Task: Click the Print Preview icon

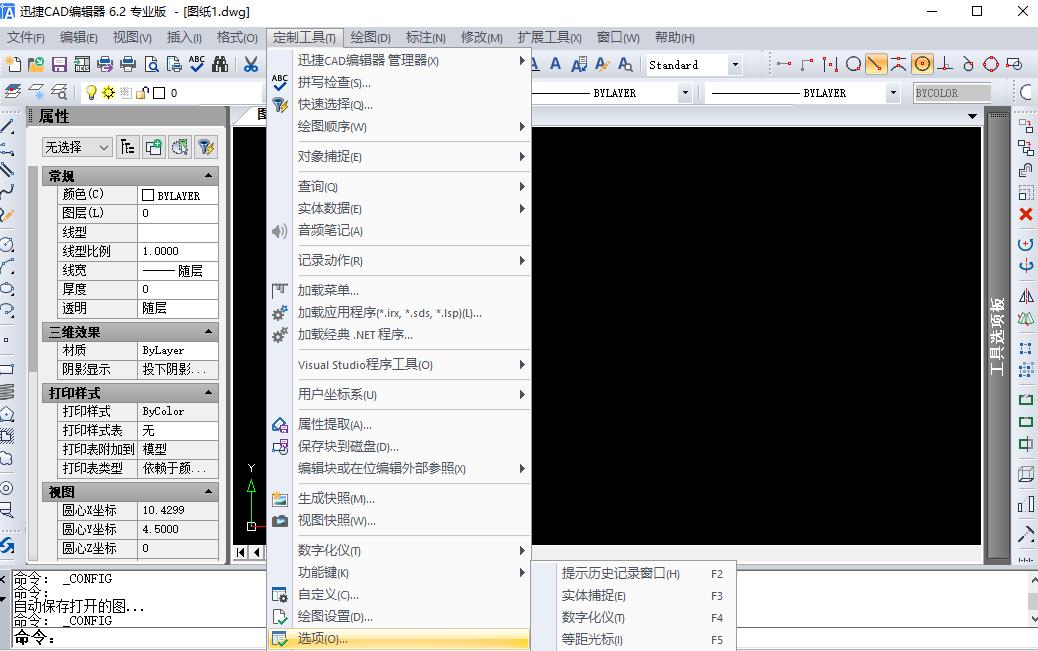Action: 152,64
